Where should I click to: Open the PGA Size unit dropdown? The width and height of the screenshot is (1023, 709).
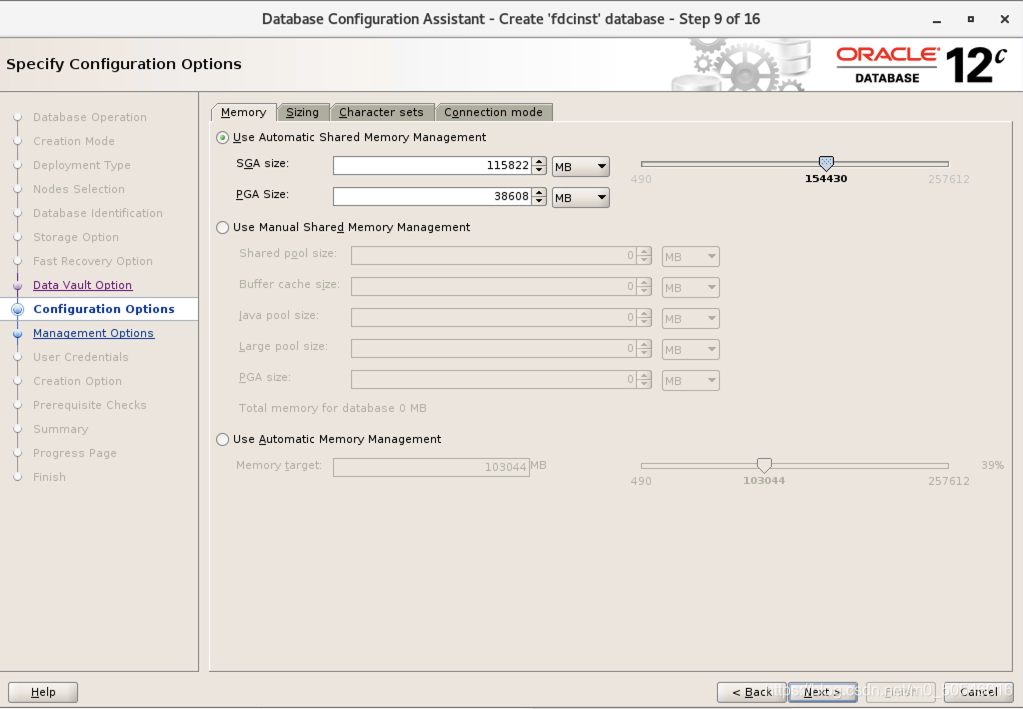coord(581,198)
